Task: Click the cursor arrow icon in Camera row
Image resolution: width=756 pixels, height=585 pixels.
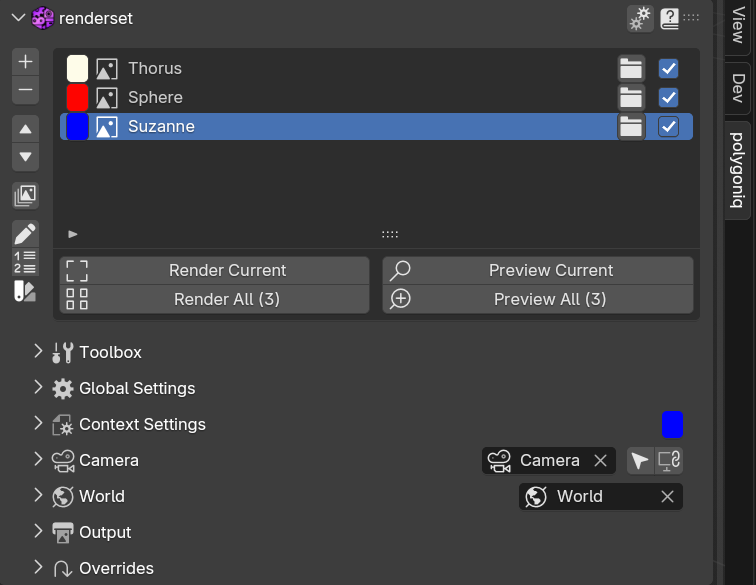Action: click(640, 461)
